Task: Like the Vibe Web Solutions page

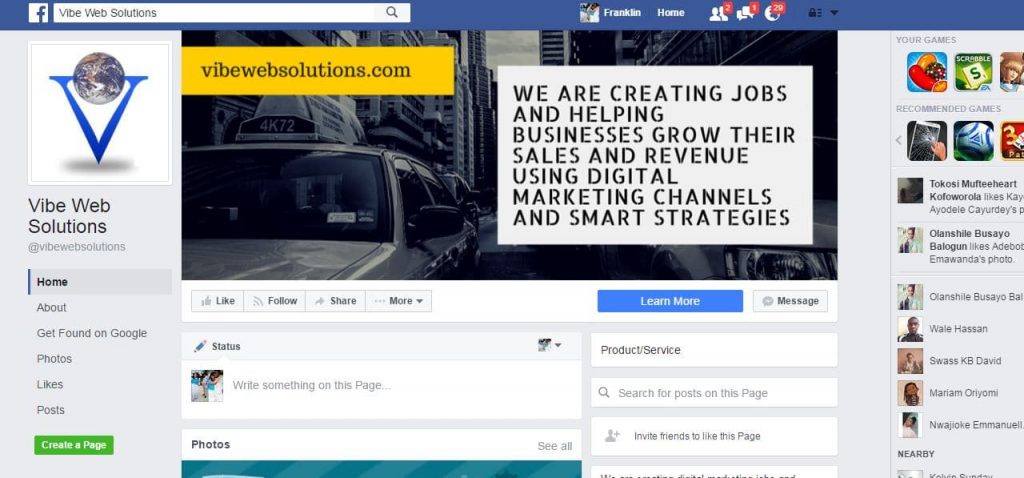Action: click(x=217, y=301)
